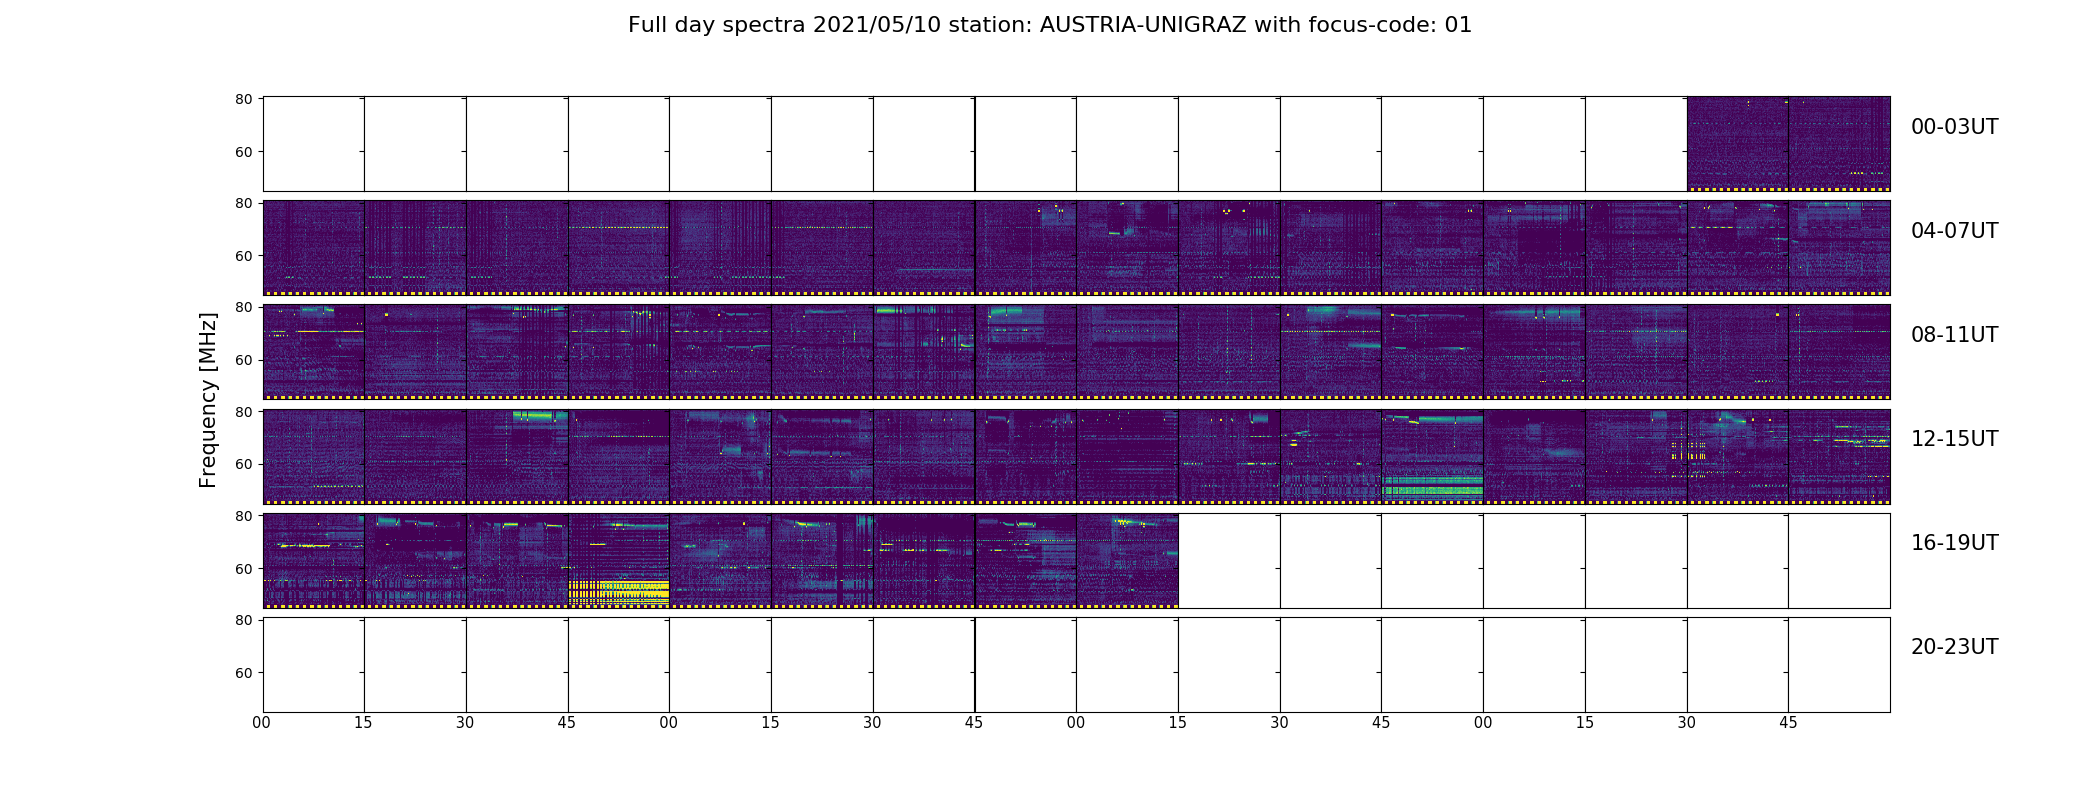Click the "Frequency [MHz]" axis label
Viewport: 2100px width, 800px height.
point(208,400)
